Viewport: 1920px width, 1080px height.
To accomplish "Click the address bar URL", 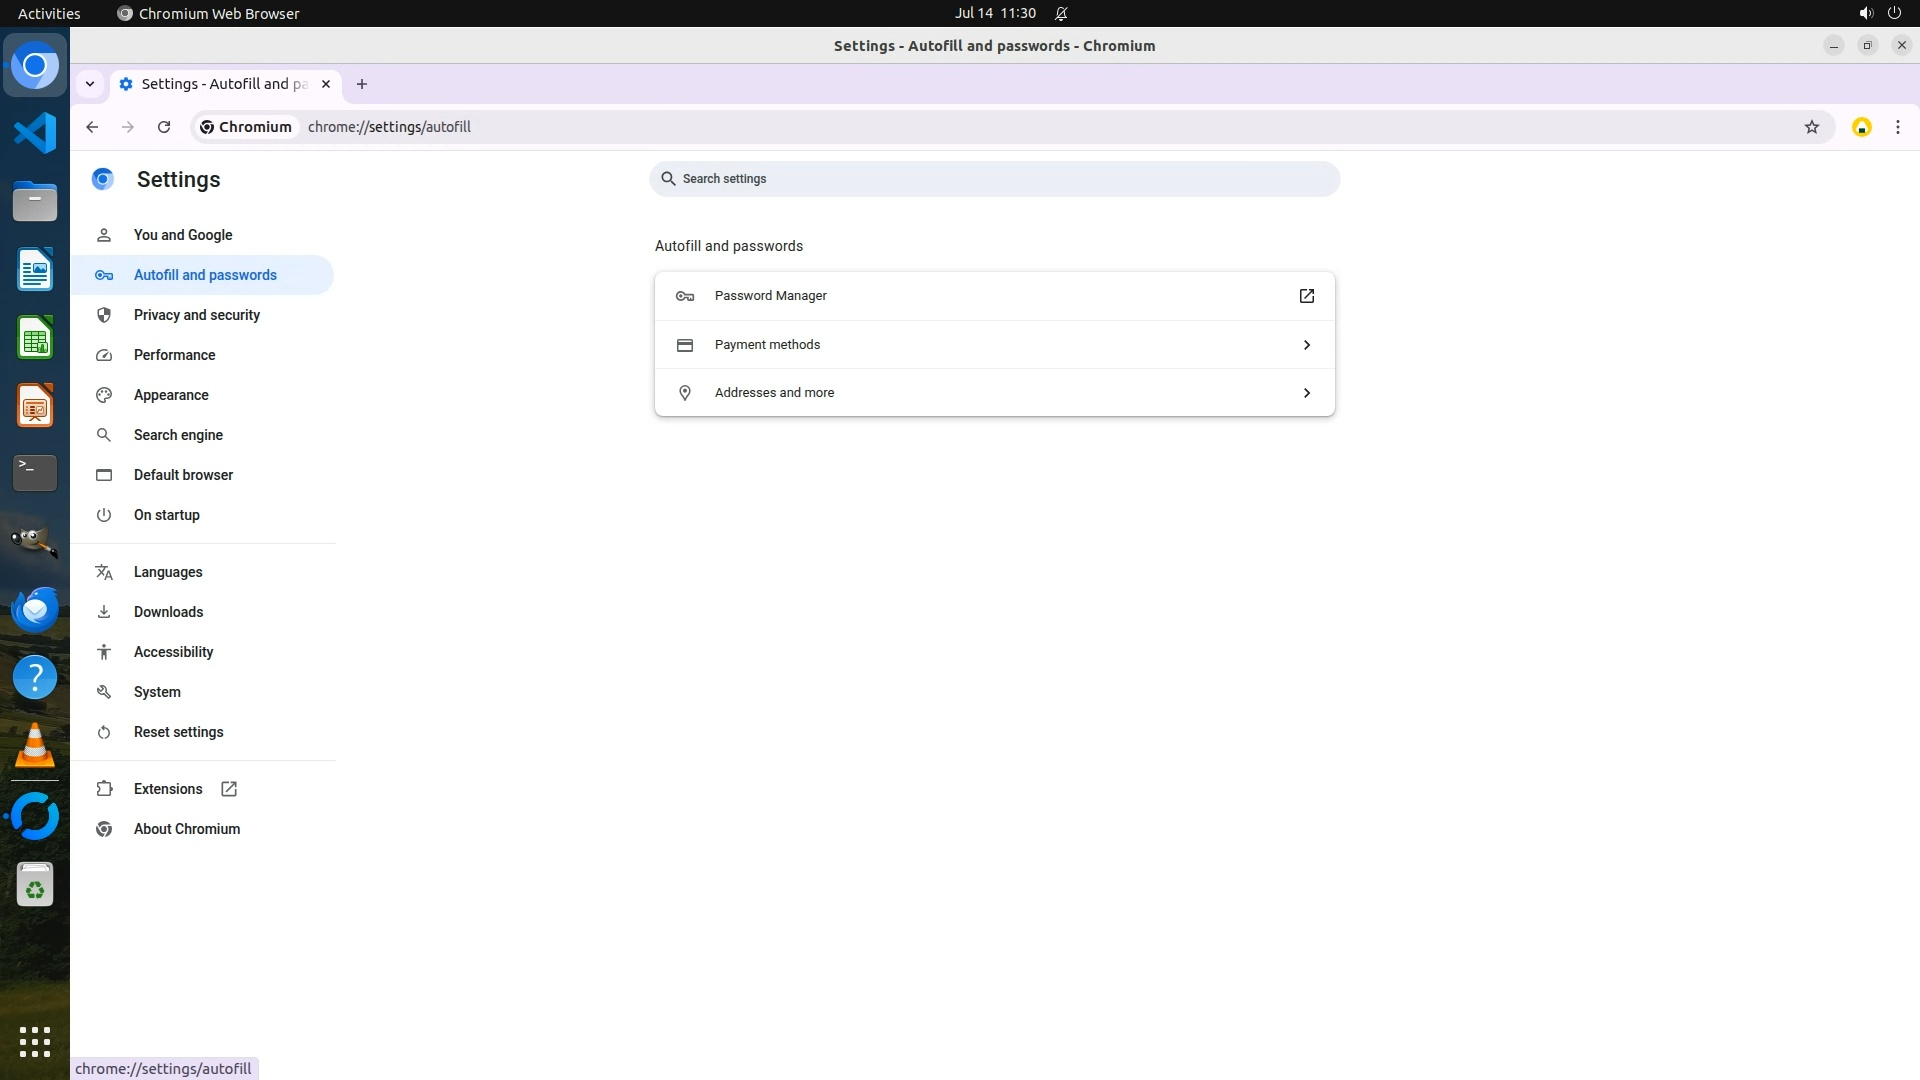I will coord(389,127).
